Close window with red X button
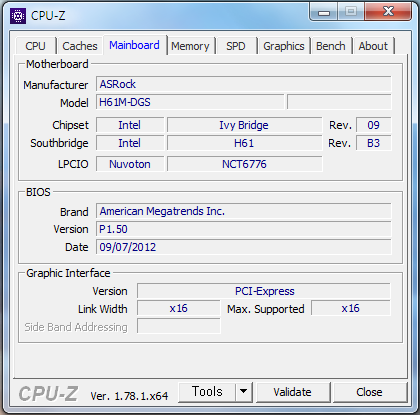 pyautogui.click(x=388, y=12)
